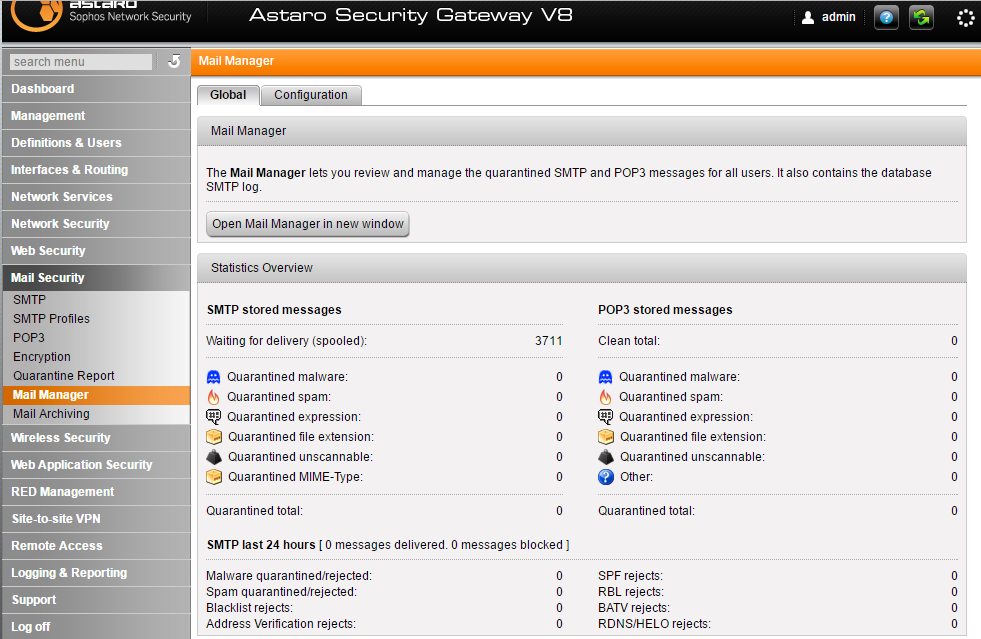
Task: Click 'POP3 stored messages' heading
Action: click(x=665, y=310)
